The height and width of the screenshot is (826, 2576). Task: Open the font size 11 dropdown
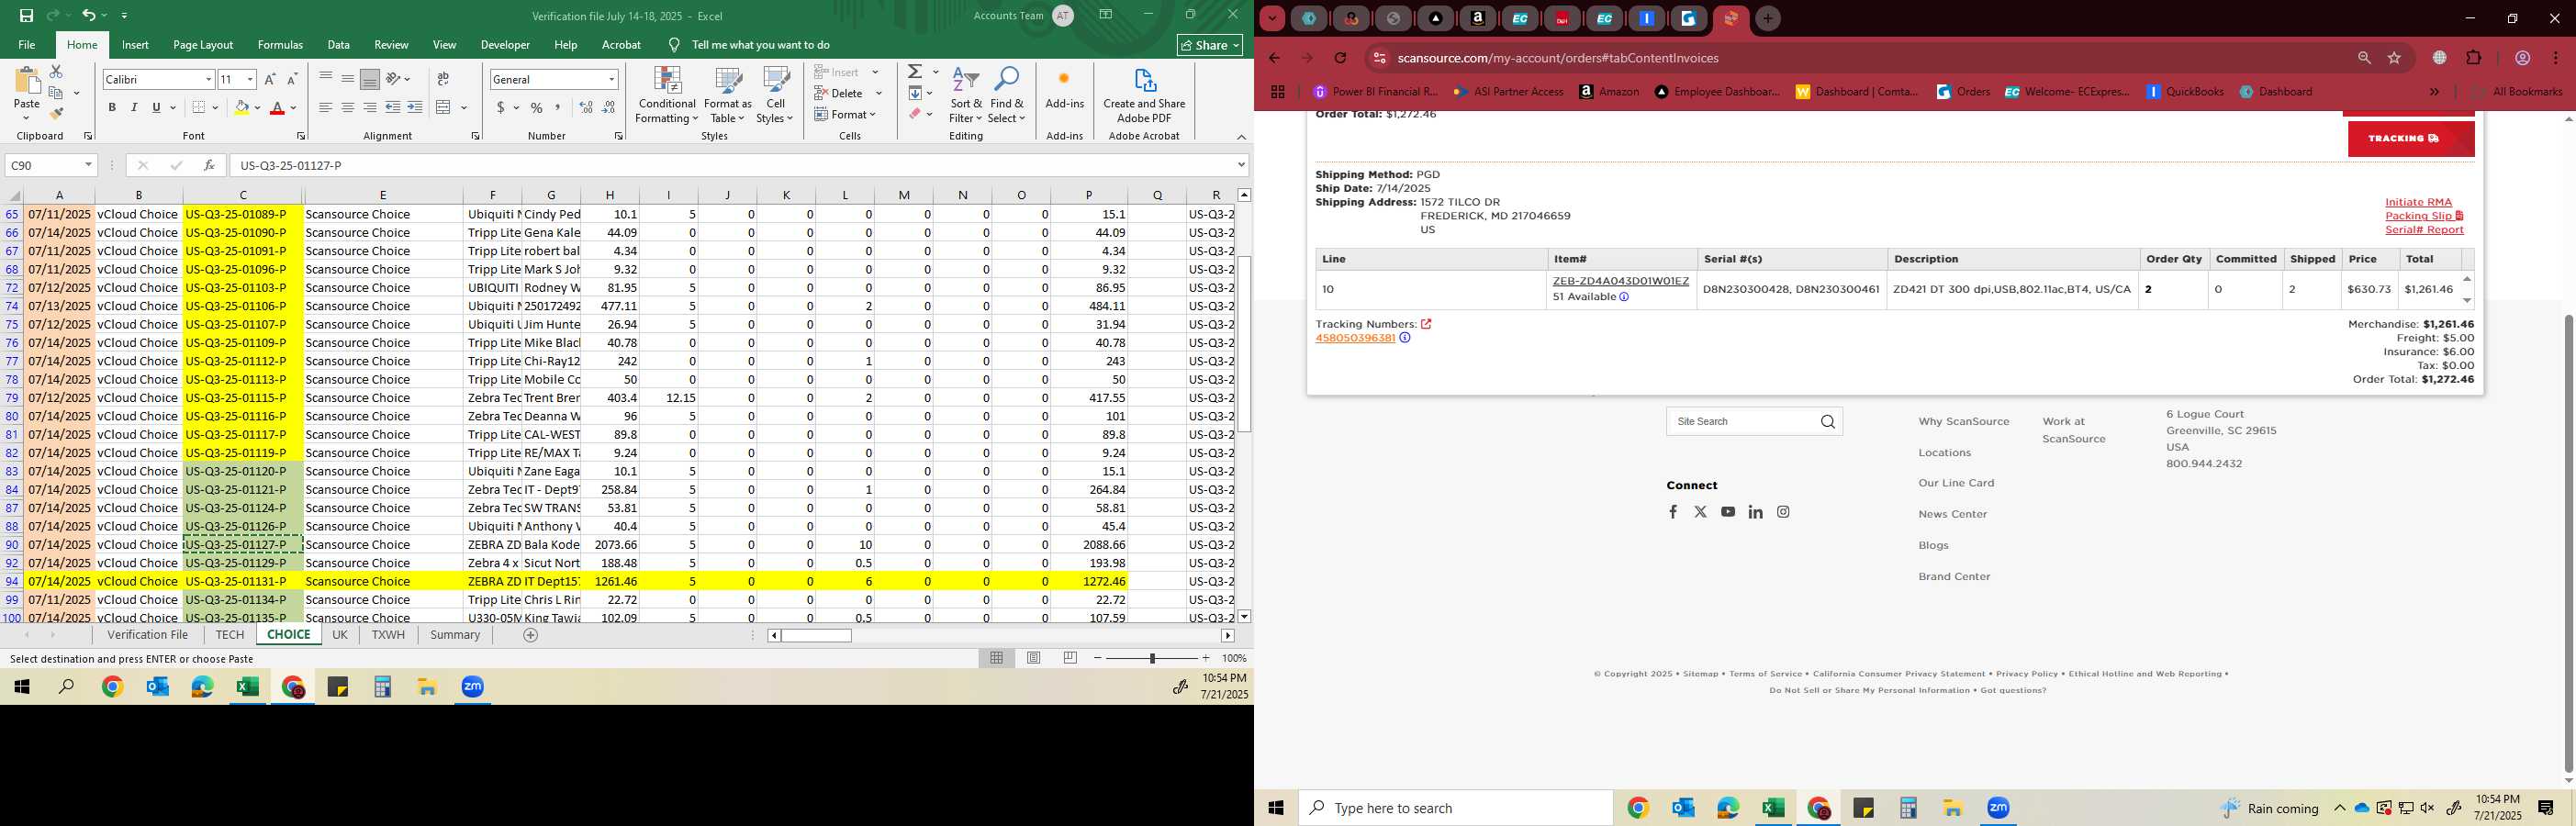click(x=250, y=79)
